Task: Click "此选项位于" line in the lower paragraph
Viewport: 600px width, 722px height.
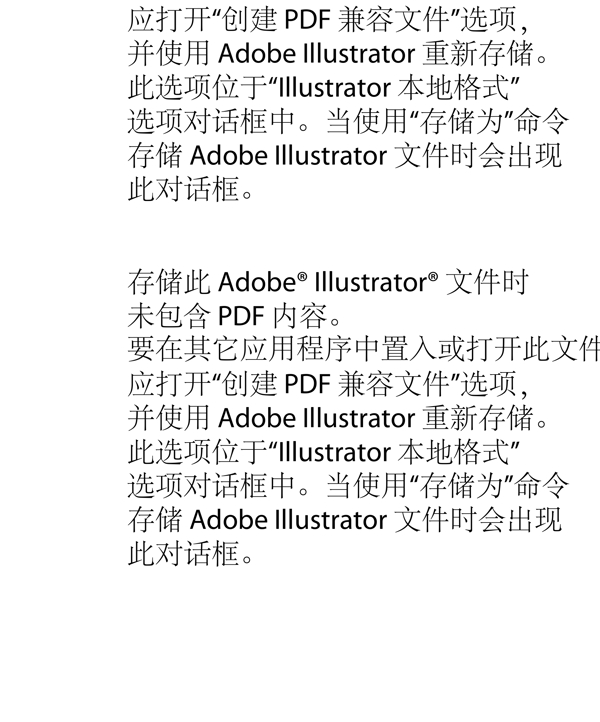Action: 326,452
